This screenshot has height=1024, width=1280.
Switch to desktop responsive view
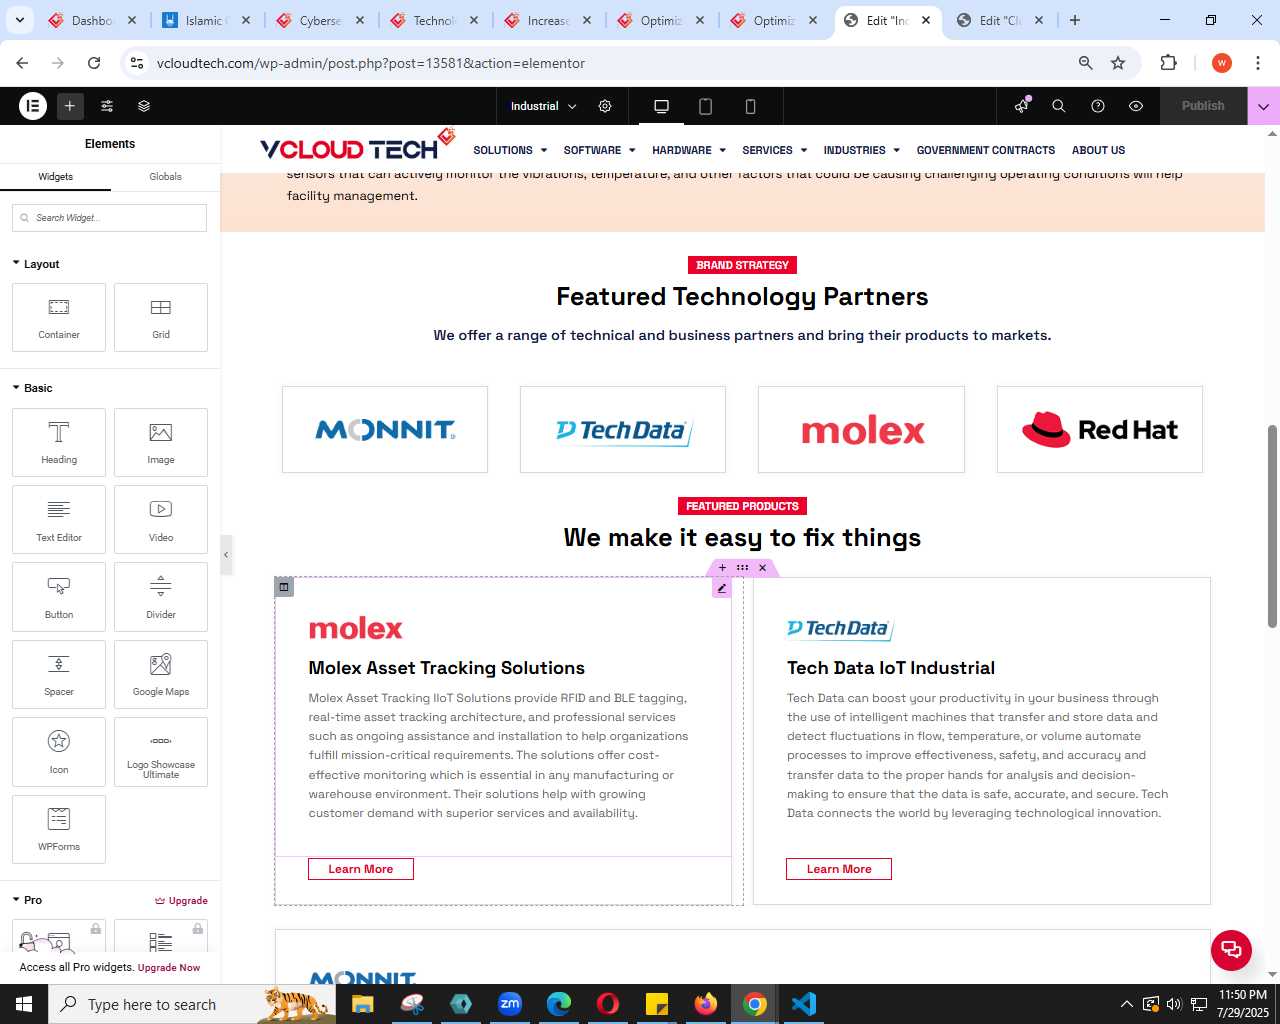[661, 106]
